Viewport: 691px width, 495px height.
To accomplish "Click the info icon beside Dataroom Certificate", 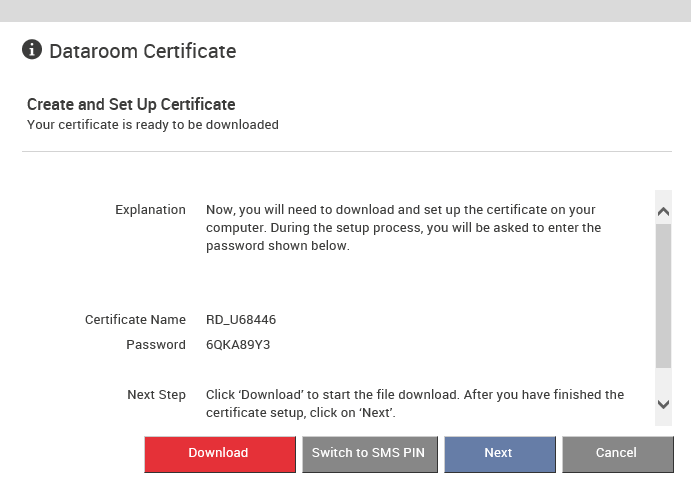I will click(x=32, y=49).
